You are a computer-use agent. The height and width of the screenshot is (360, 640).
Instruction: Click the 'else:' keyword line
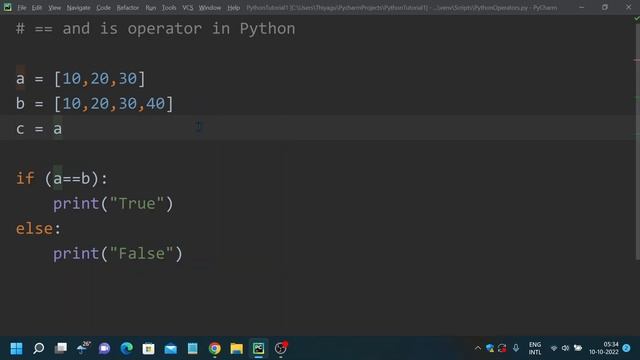click(38, 229)
